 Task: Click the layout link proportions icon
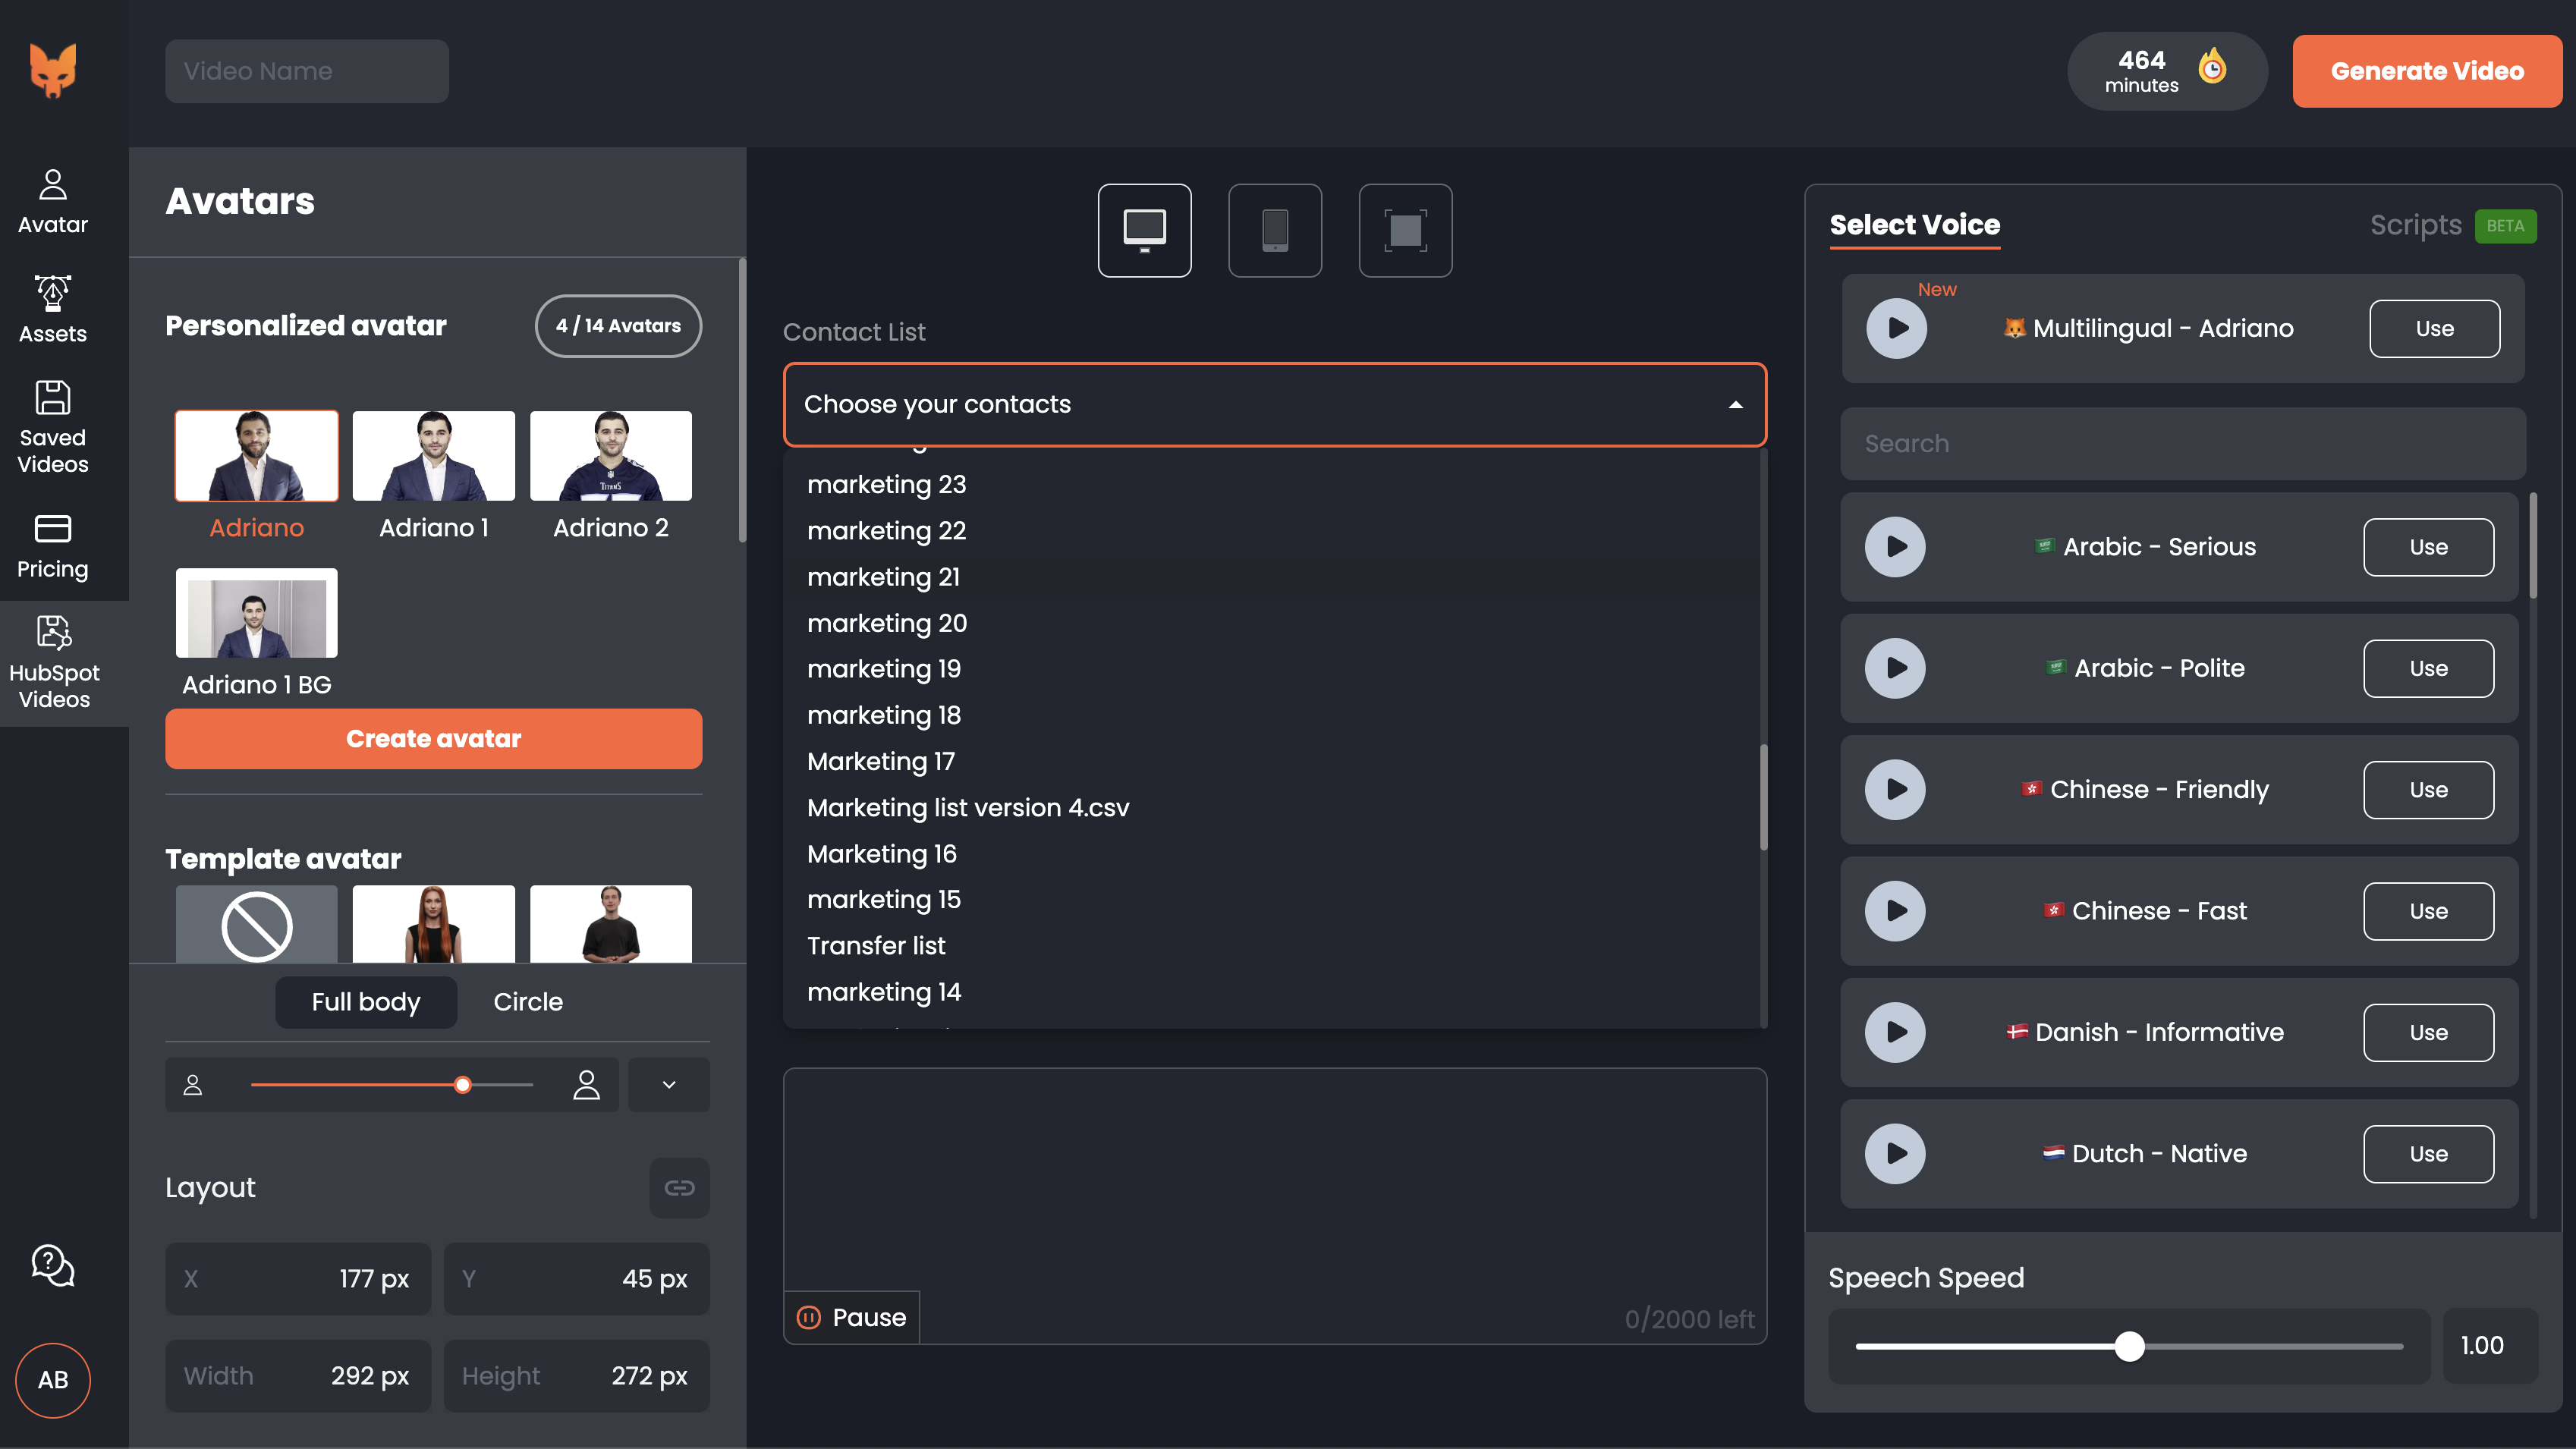pos(679,1187)
